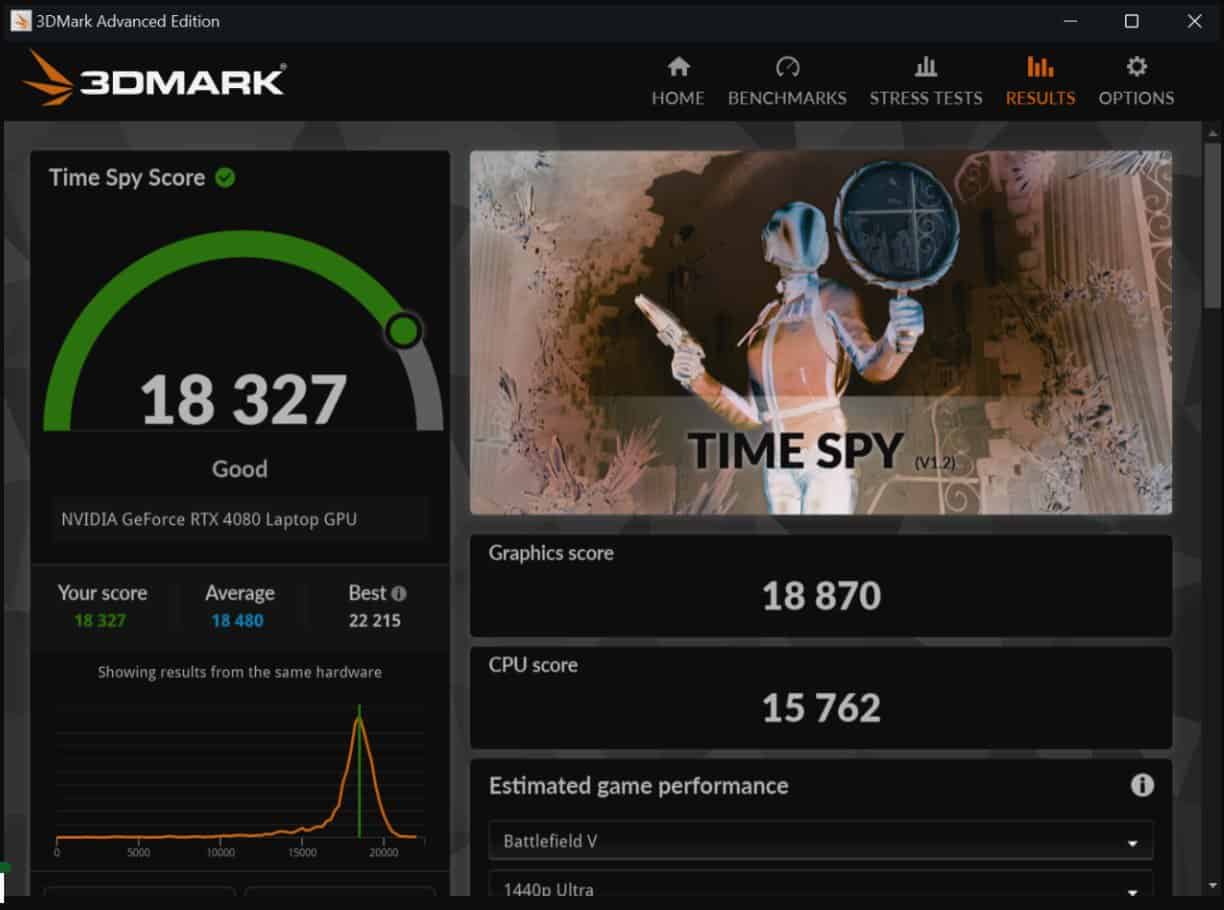Click the CPU score label

coord(533,665)
